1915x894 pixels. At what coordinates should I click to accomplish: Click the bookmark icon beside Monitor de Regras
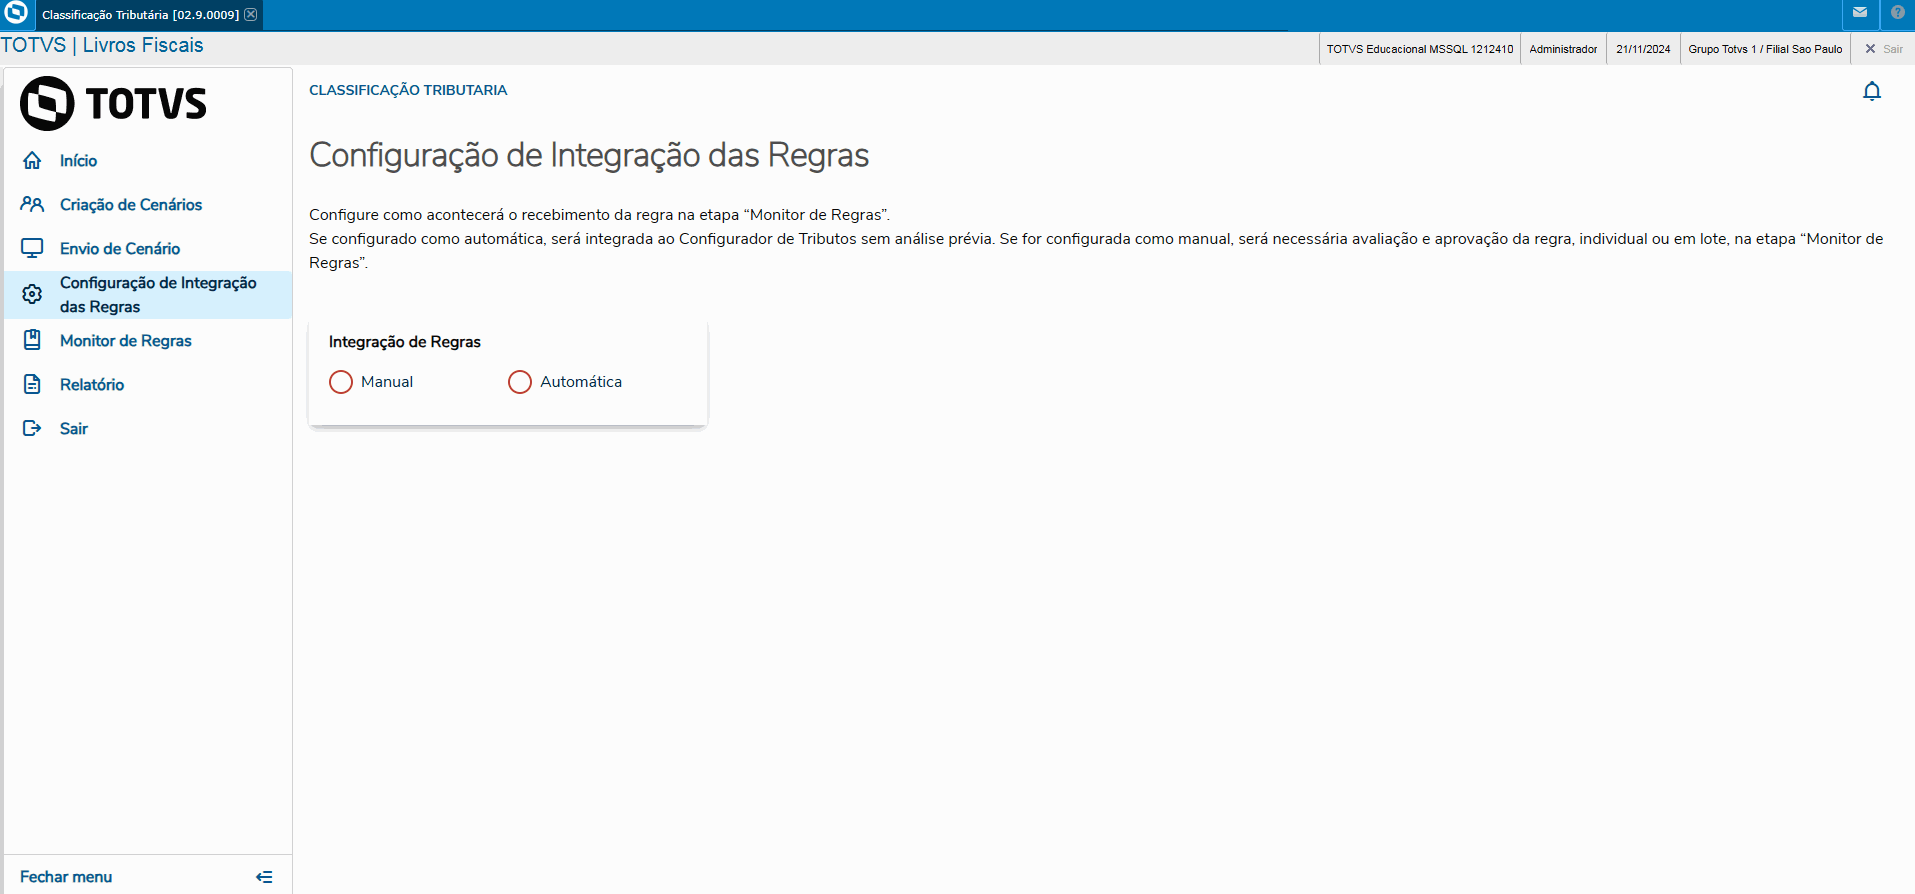(32, 340)
